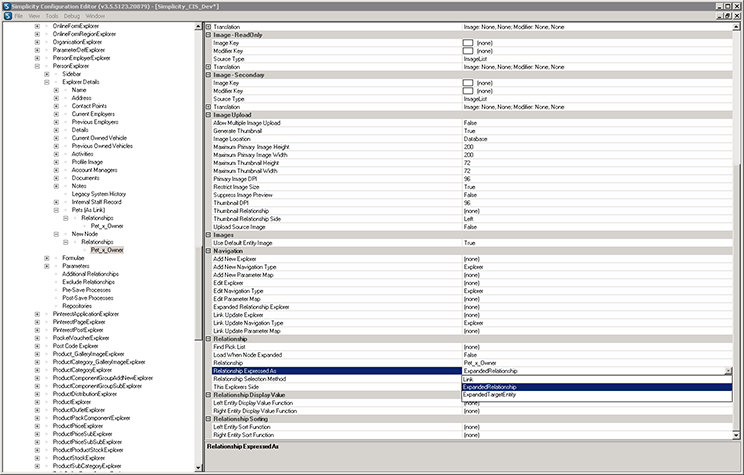Viewport: 744px width, 475px height.
Task: Select the Expanded Relationship Explorer property
Action: tap(251, 307)
